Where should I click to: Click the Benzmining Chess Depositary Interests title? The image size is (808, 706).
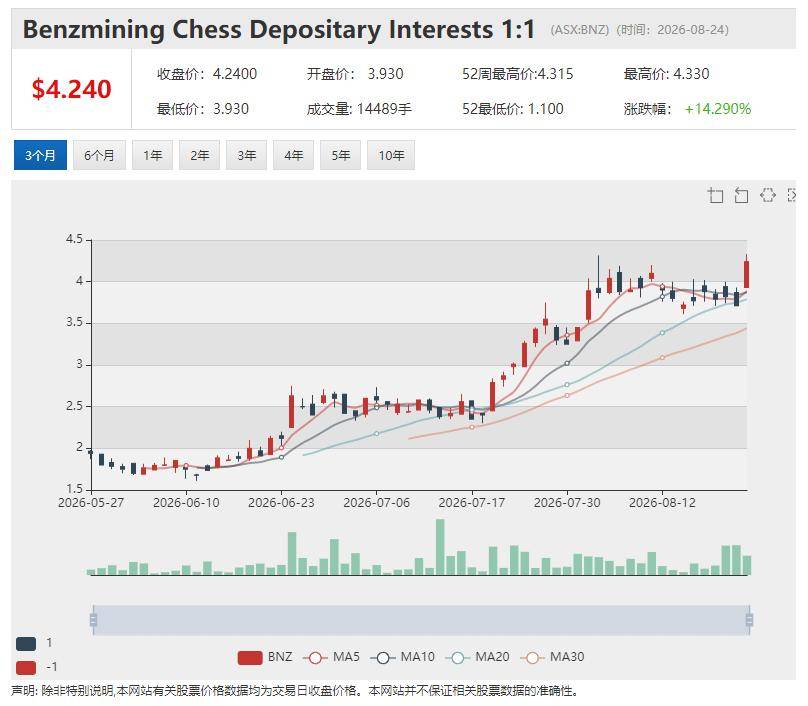(x=279, y=29)
